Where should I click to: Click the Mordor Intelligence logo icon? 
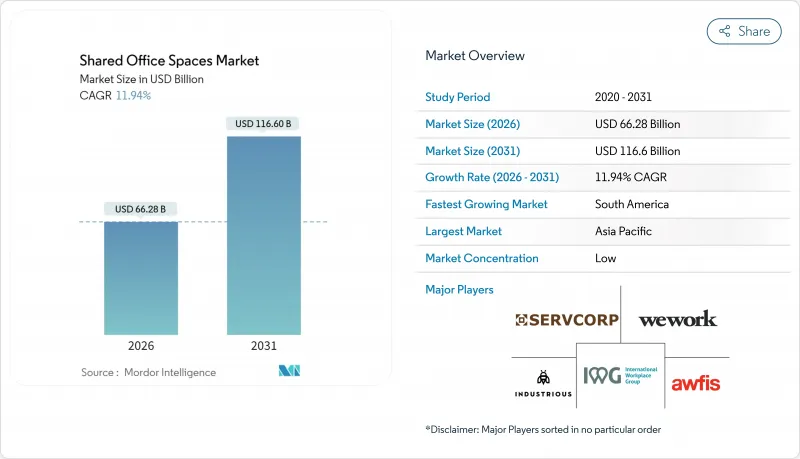tap(291, 372)
